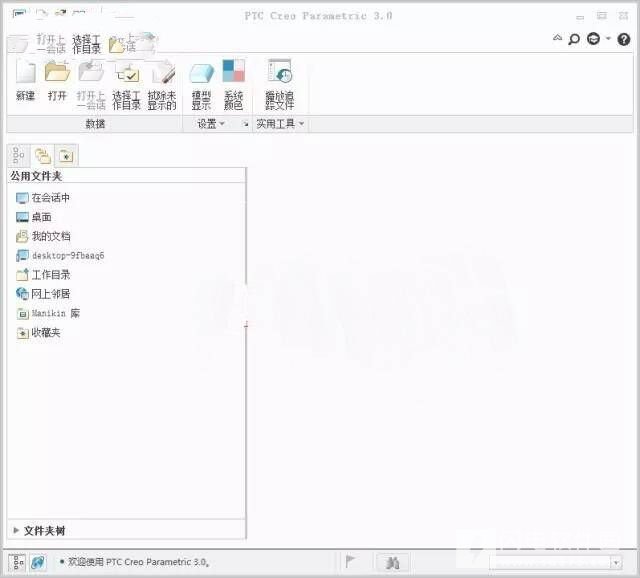Open 系统颜色 color settings

click(233, 85)
